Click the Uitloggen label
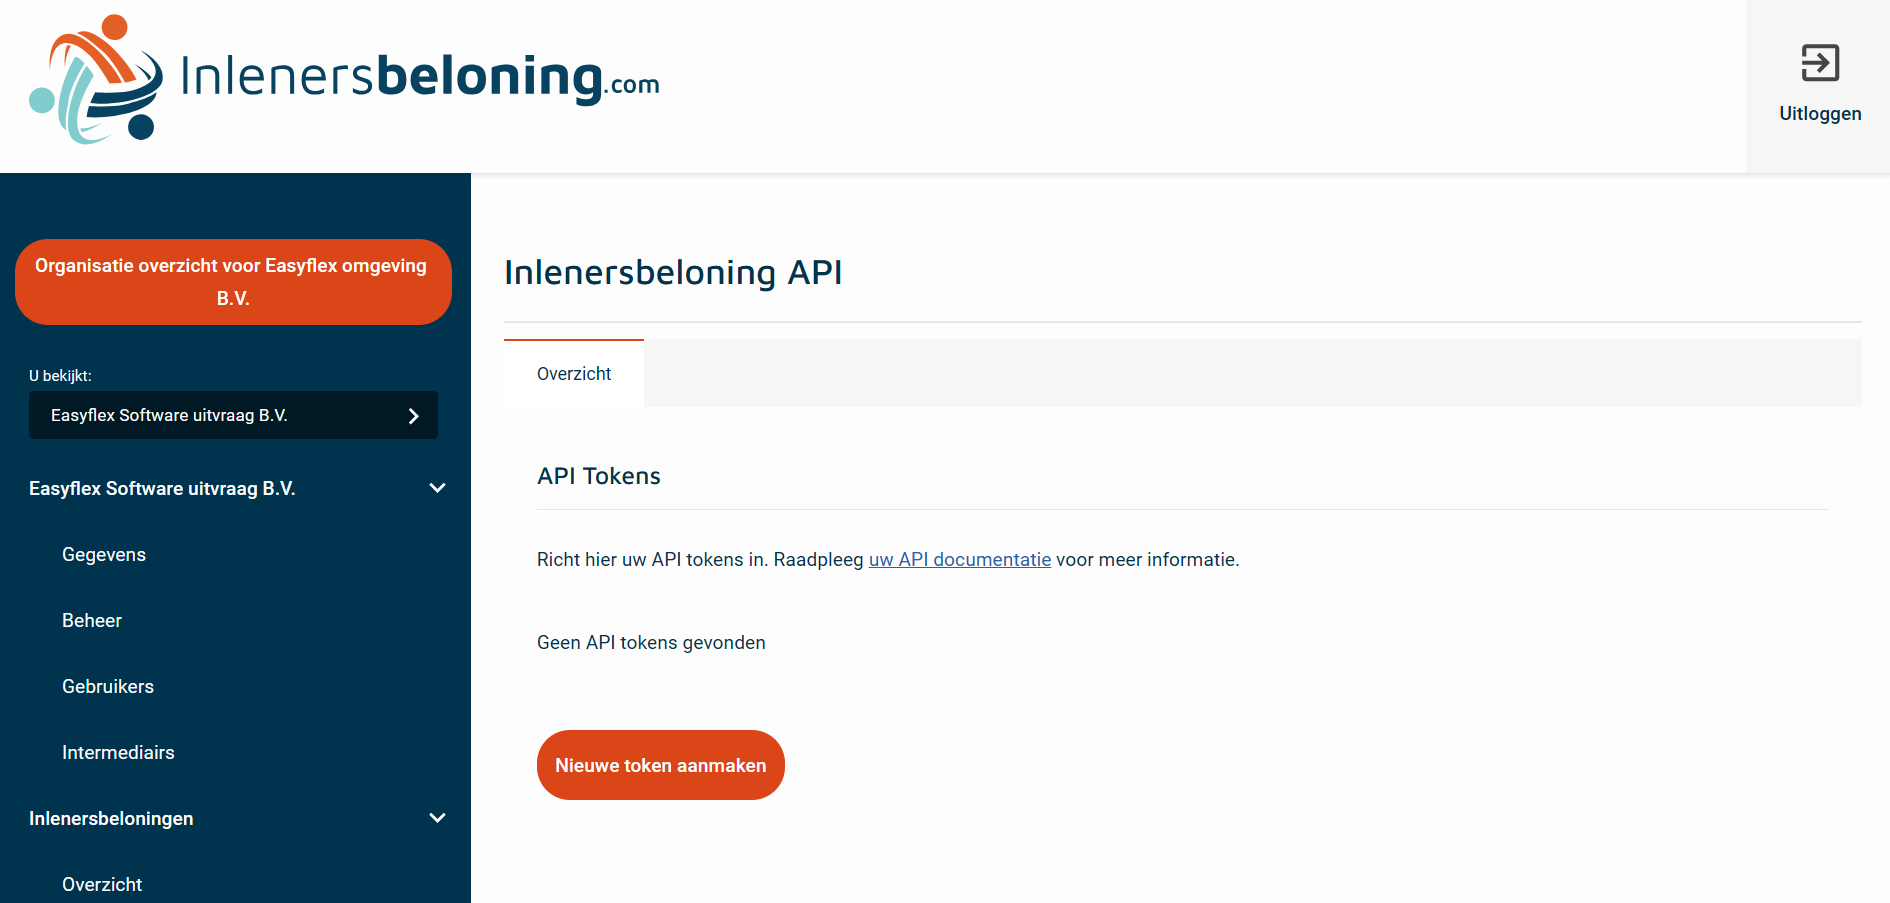Image resolution: width=1890 pixels, height=903 pixels. (x=1820, y=114)
